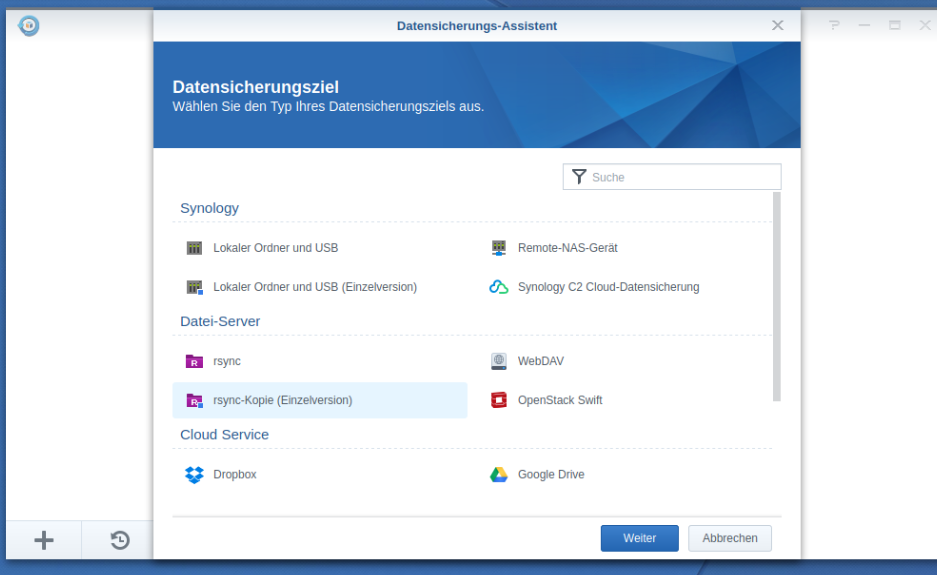The image size is (937, 575).
Task: Click the filter funnel icon in search box
Action: 578,177
